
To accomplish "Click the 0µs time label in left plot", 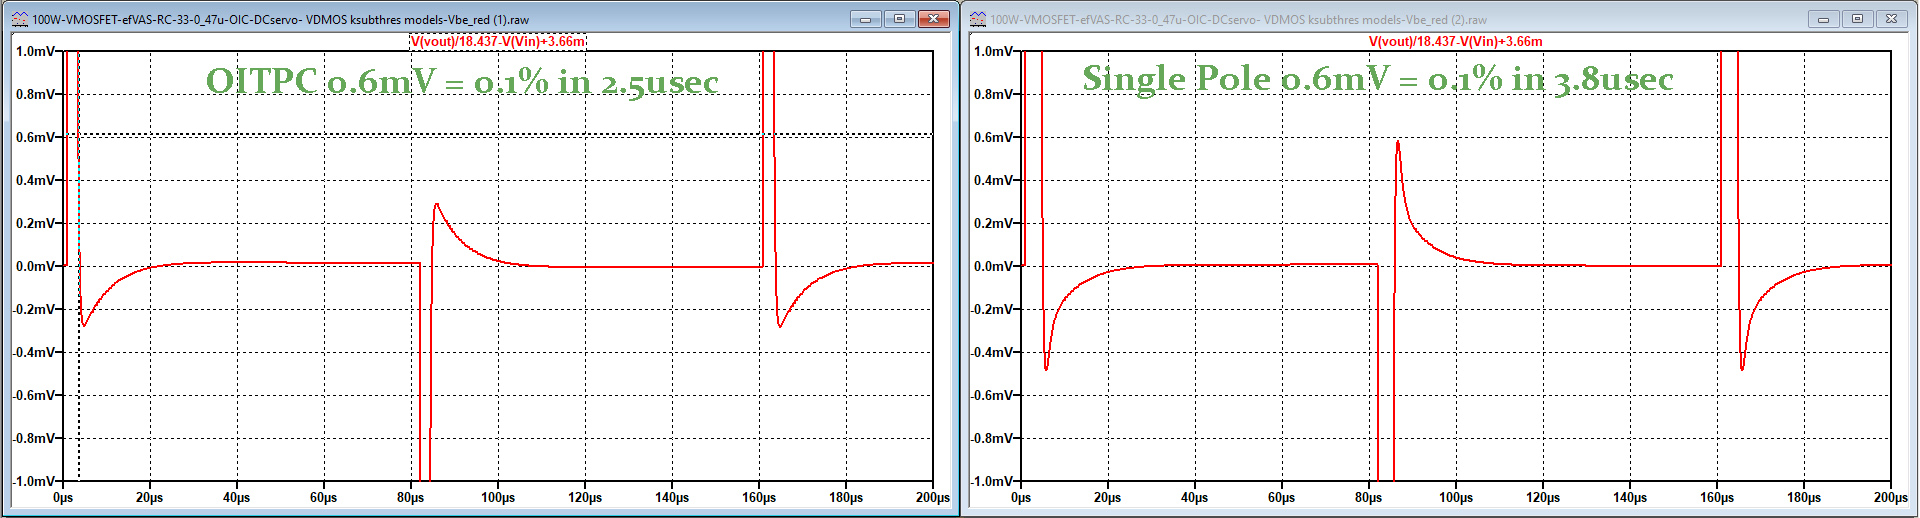I will [x=63, y=497].
